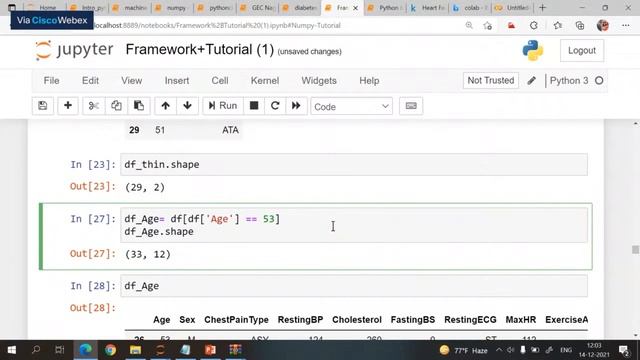Open the View menu
The width and height of the screenshot is (640, 360).
coord(131,80)
